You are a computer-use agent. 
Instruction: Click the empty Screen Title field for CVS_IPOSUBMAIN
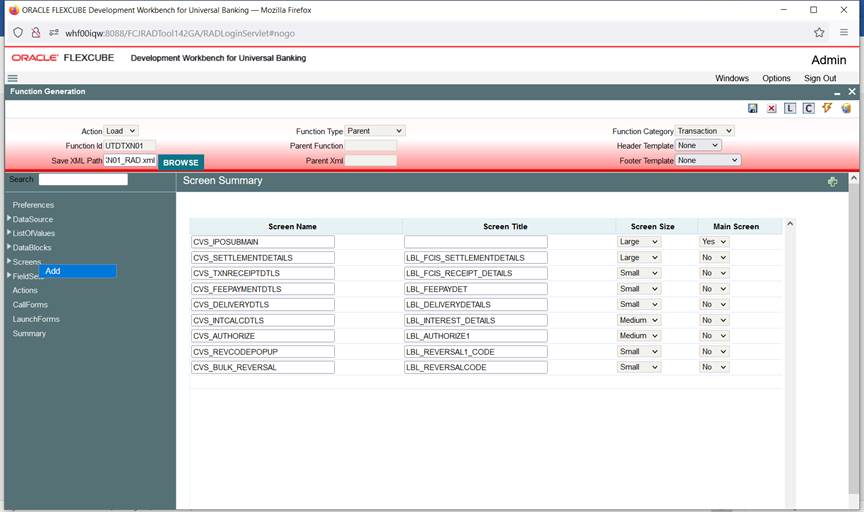[476, 242]
